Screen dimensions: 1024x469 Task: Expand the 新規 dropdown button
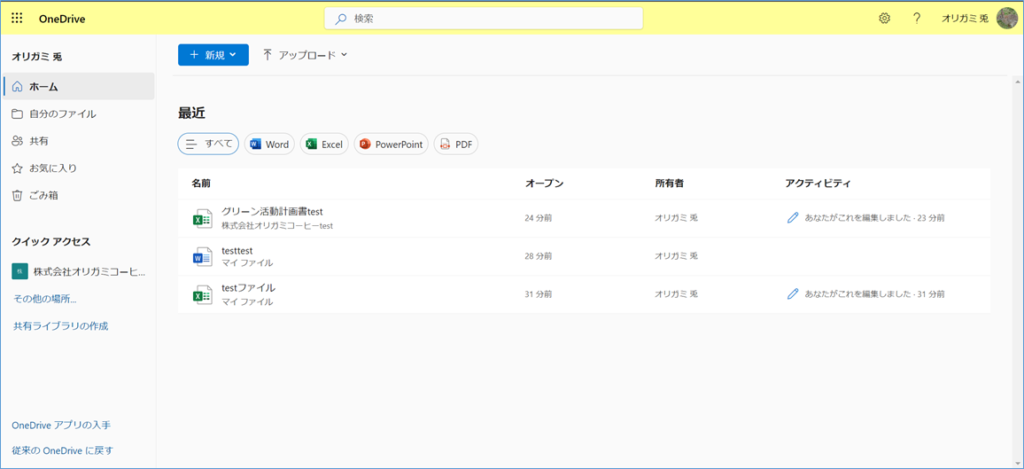point(213,55)
